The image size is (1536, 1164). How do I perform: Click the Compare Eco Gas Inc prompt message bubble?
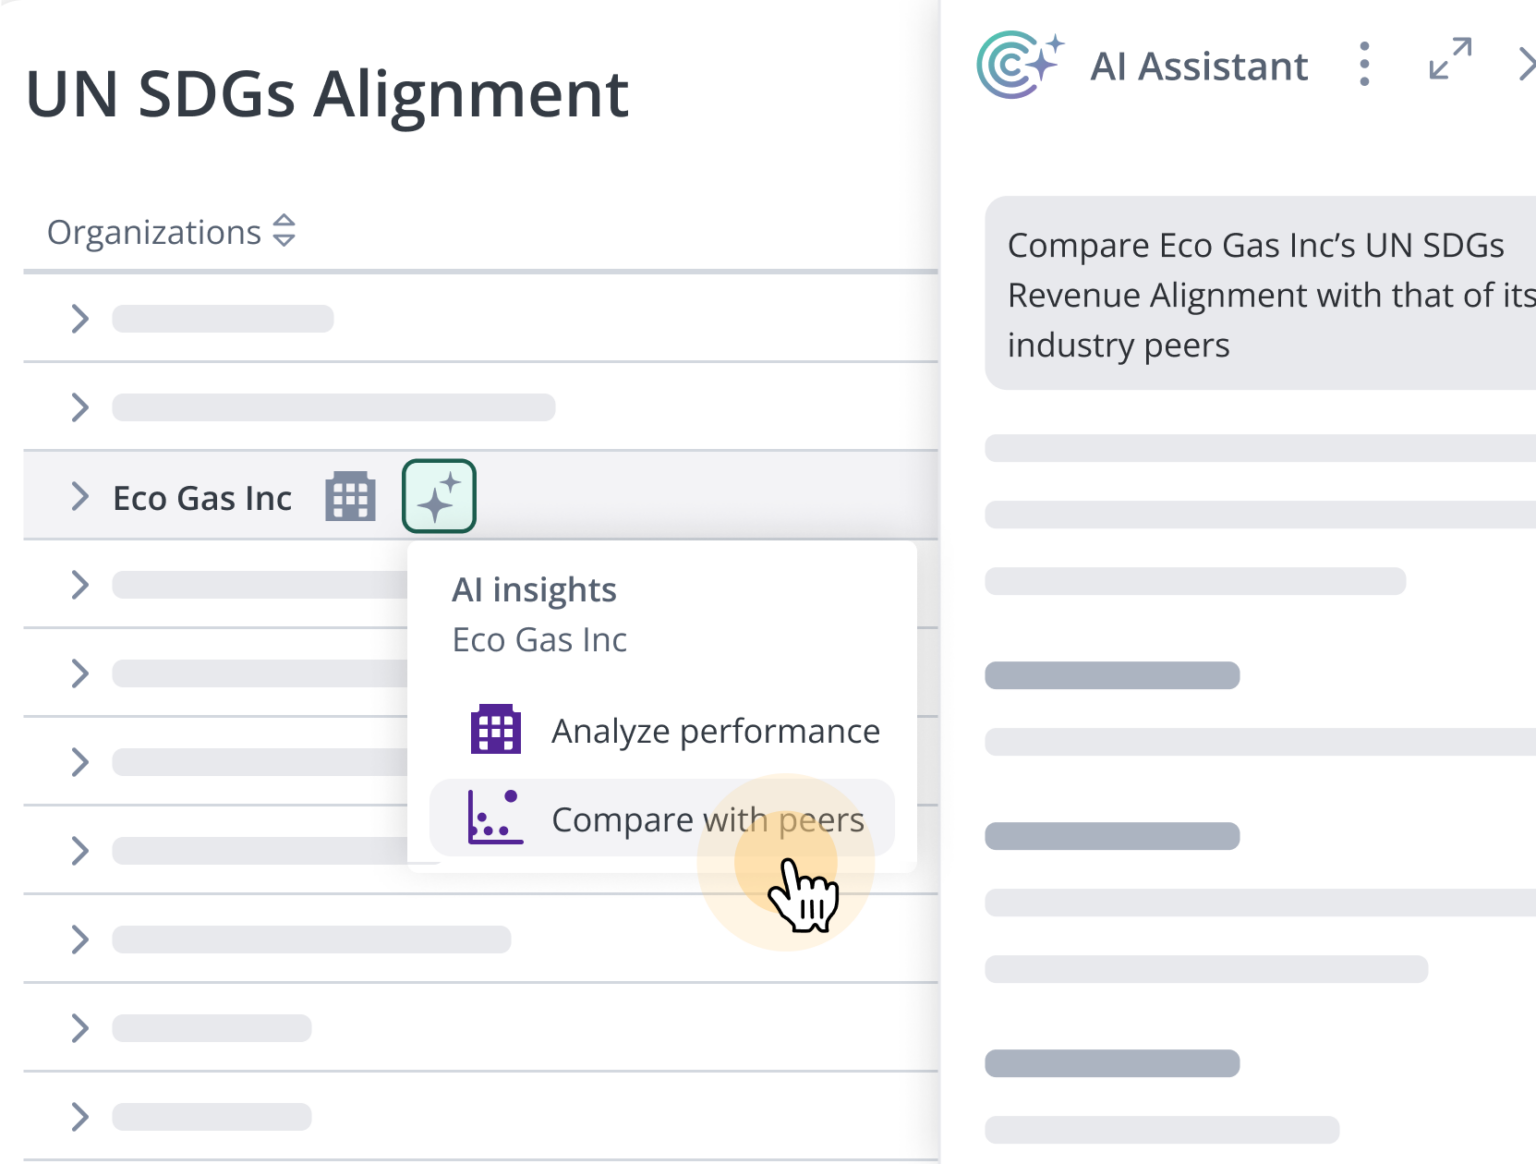(x=1260, y=294)
